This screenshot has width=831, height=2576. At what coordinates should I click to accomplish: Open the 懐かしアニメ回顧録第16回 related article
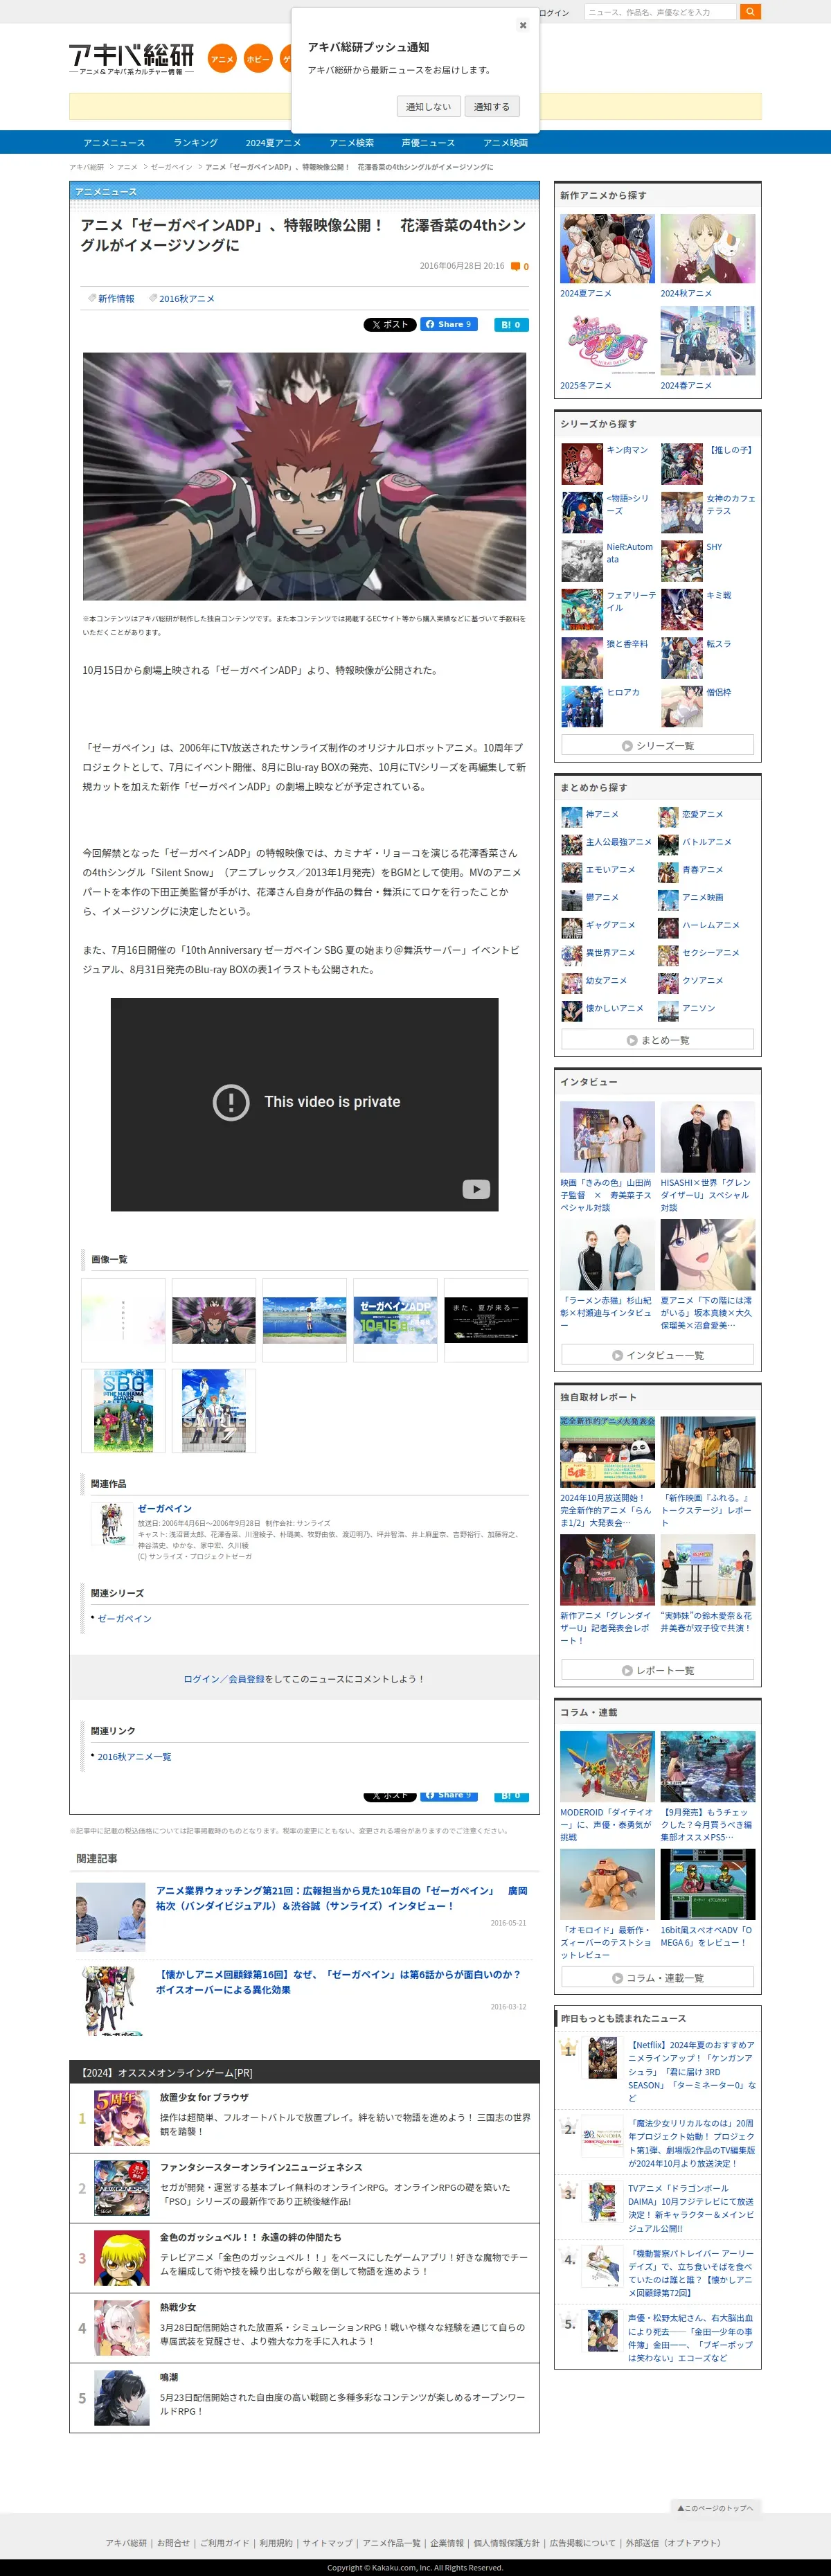click(338, 1982)
